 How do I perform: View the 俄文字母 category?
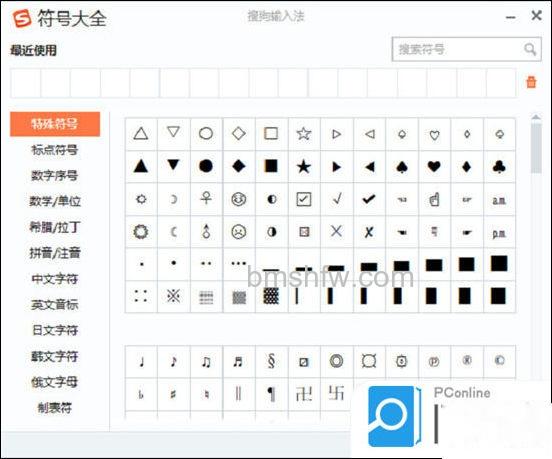(x=55, y=382)
